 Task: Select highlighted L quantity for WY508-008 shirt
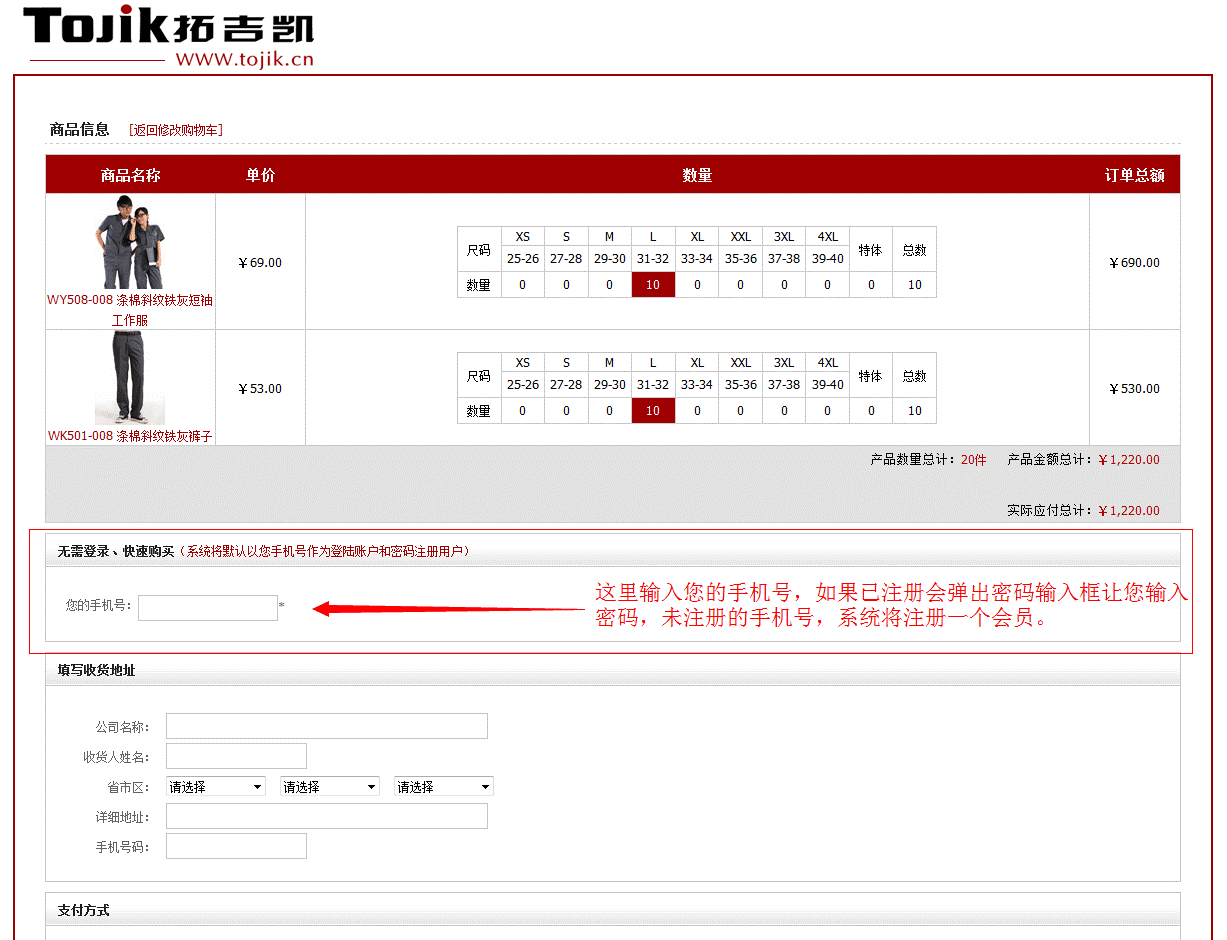tap(653, 285)
